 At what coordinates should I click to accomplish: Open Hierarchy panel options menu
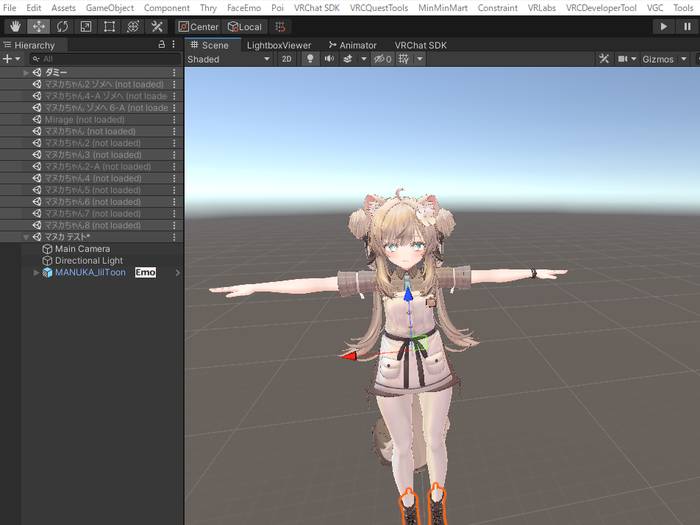coord(174,45)
